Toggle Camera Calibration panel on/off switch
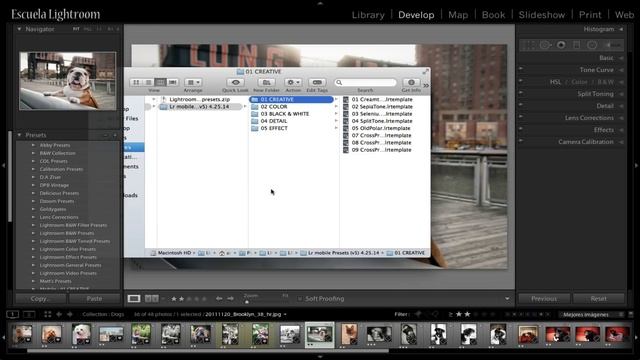 (521, 140)
